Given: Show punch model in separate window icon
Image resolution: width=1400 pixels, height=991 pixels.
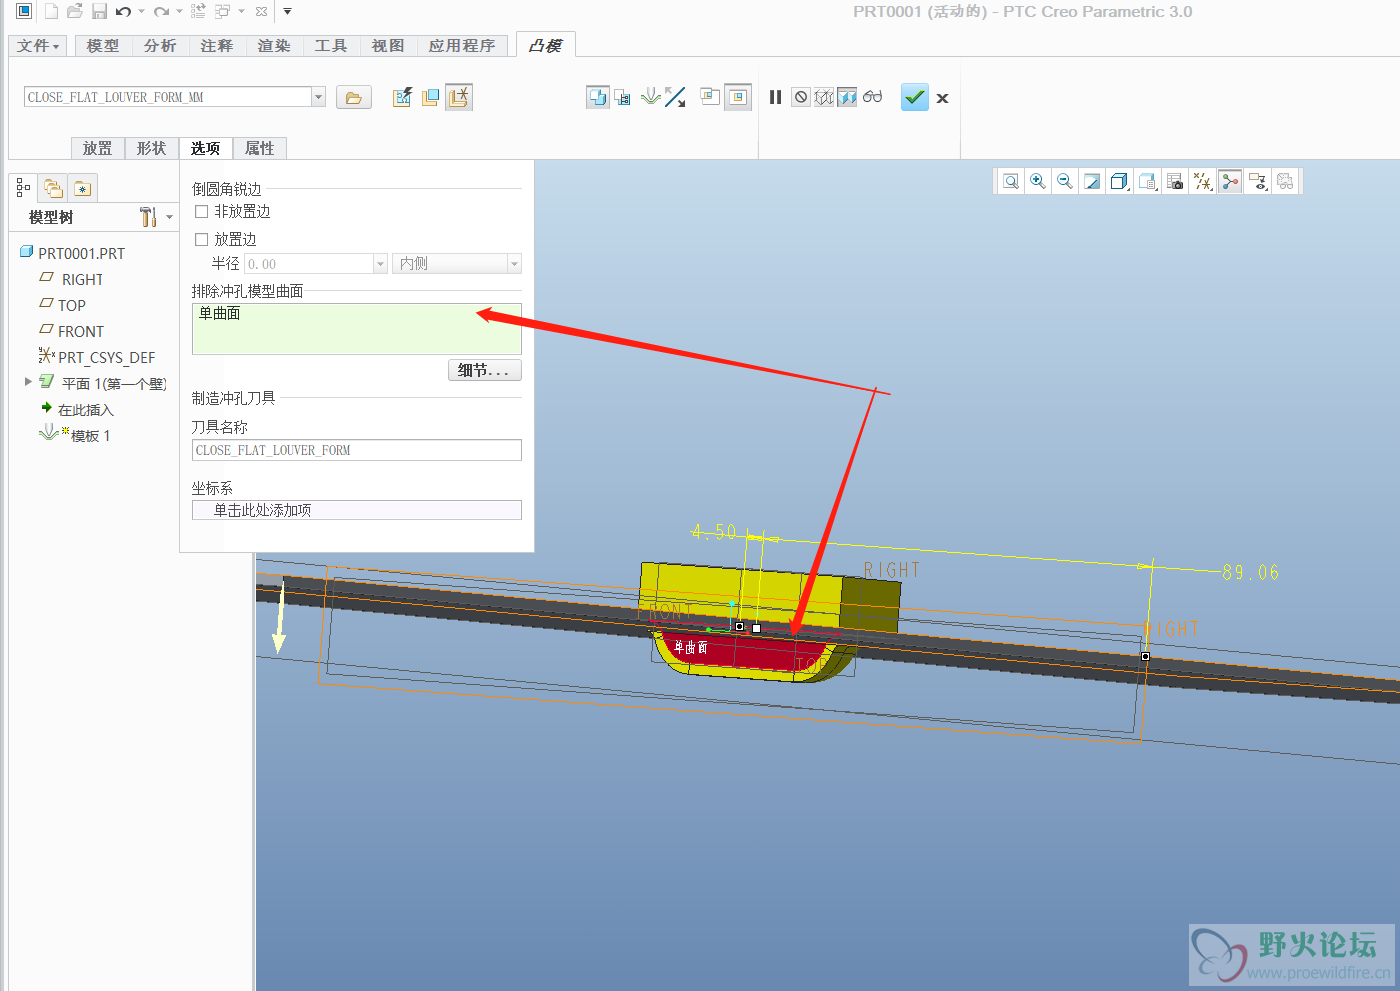Looking at the screenshot, I should [x=710, y=97].
